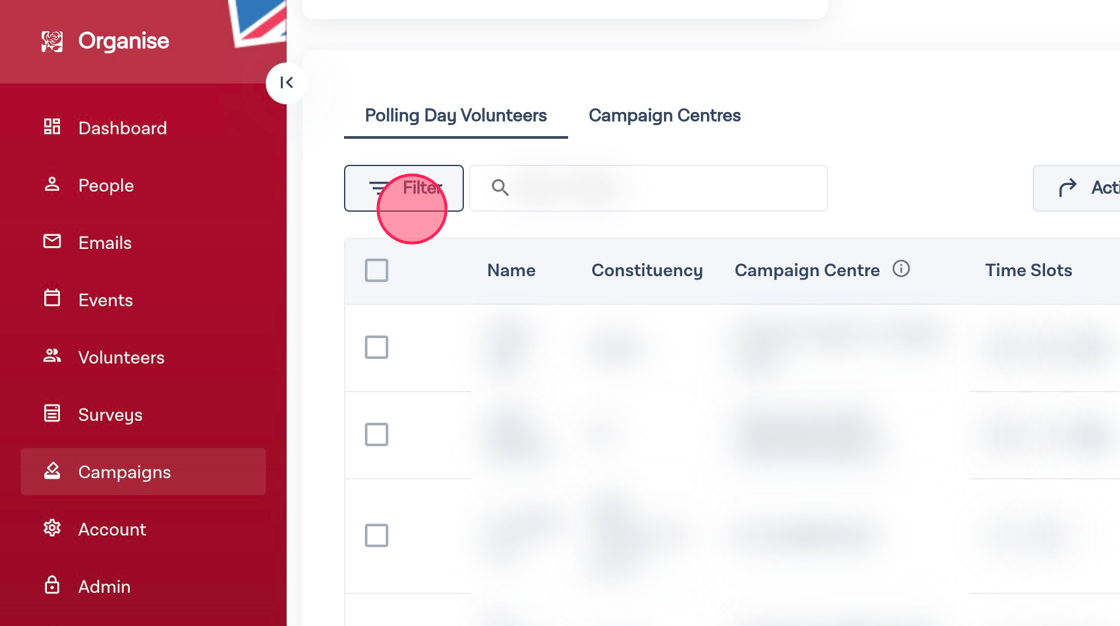Collapse the sidebar with the arrow button

pos(286,83)
